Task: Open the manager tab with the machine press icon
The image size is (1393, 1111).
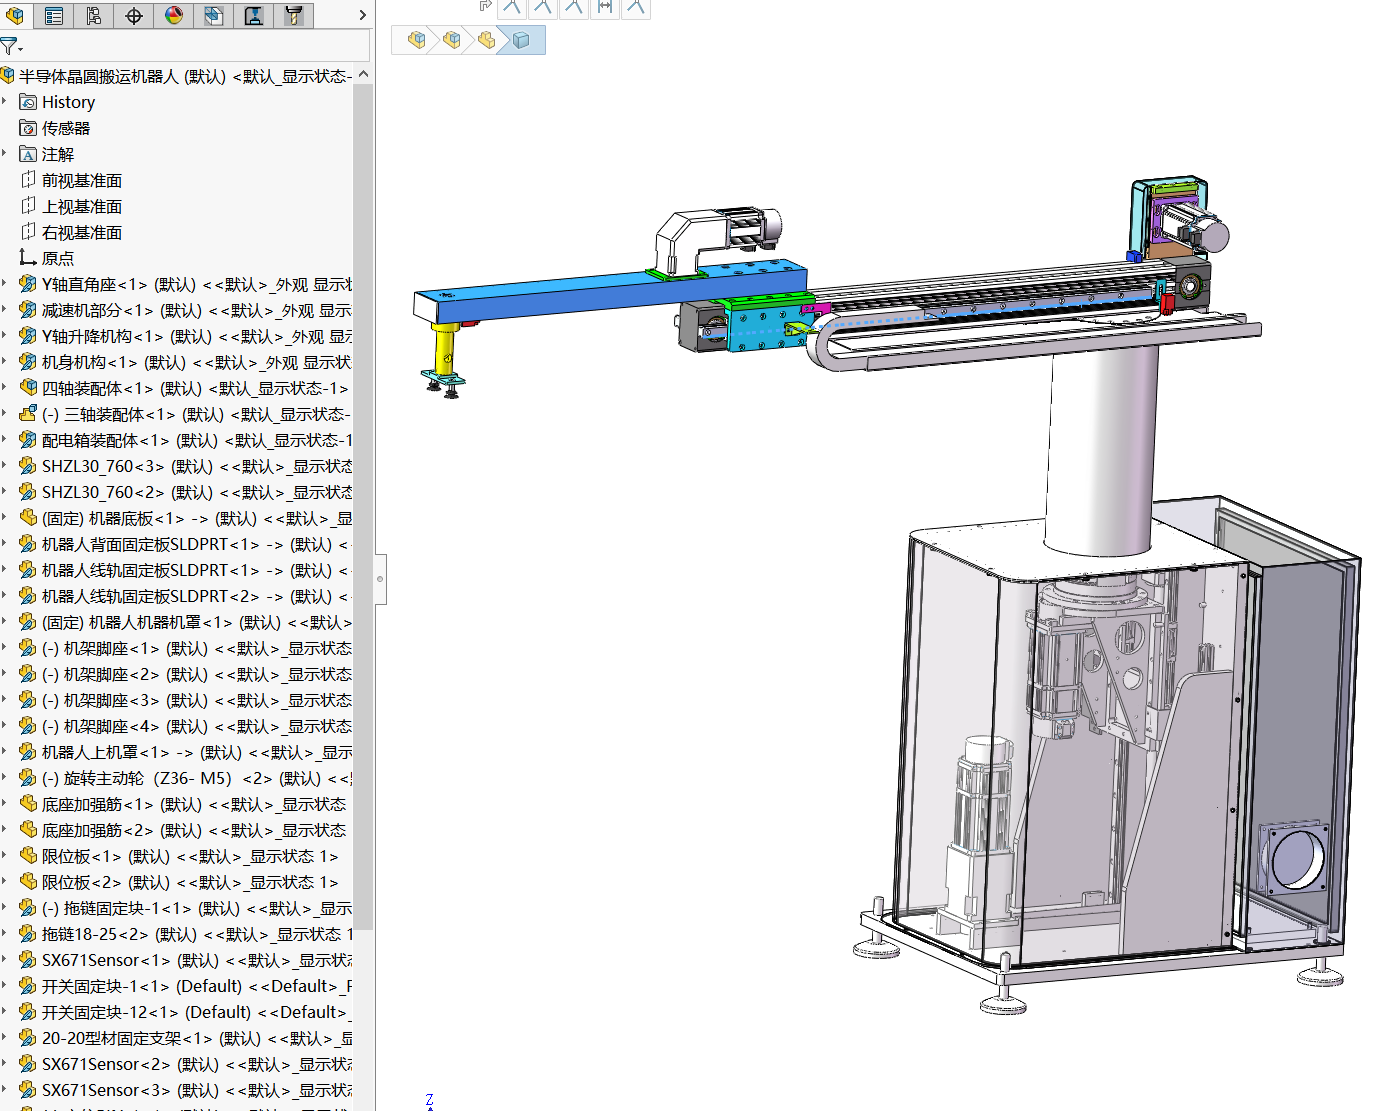Action: (x=254, y=15)
